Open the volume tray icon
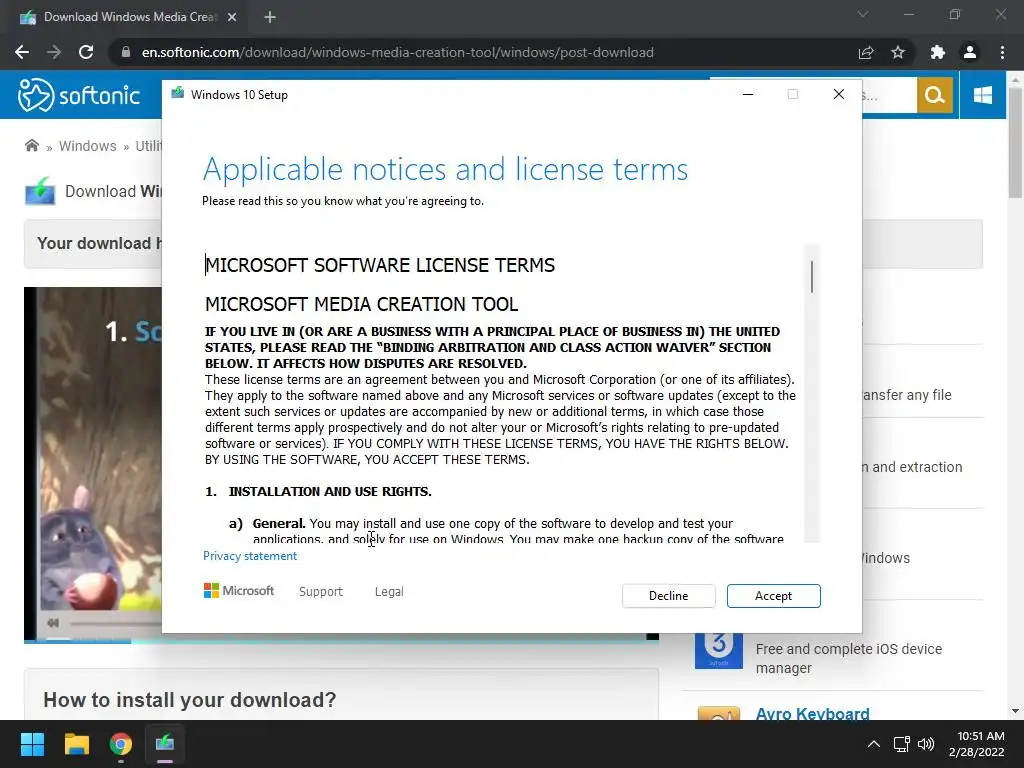 coord(925,744)
